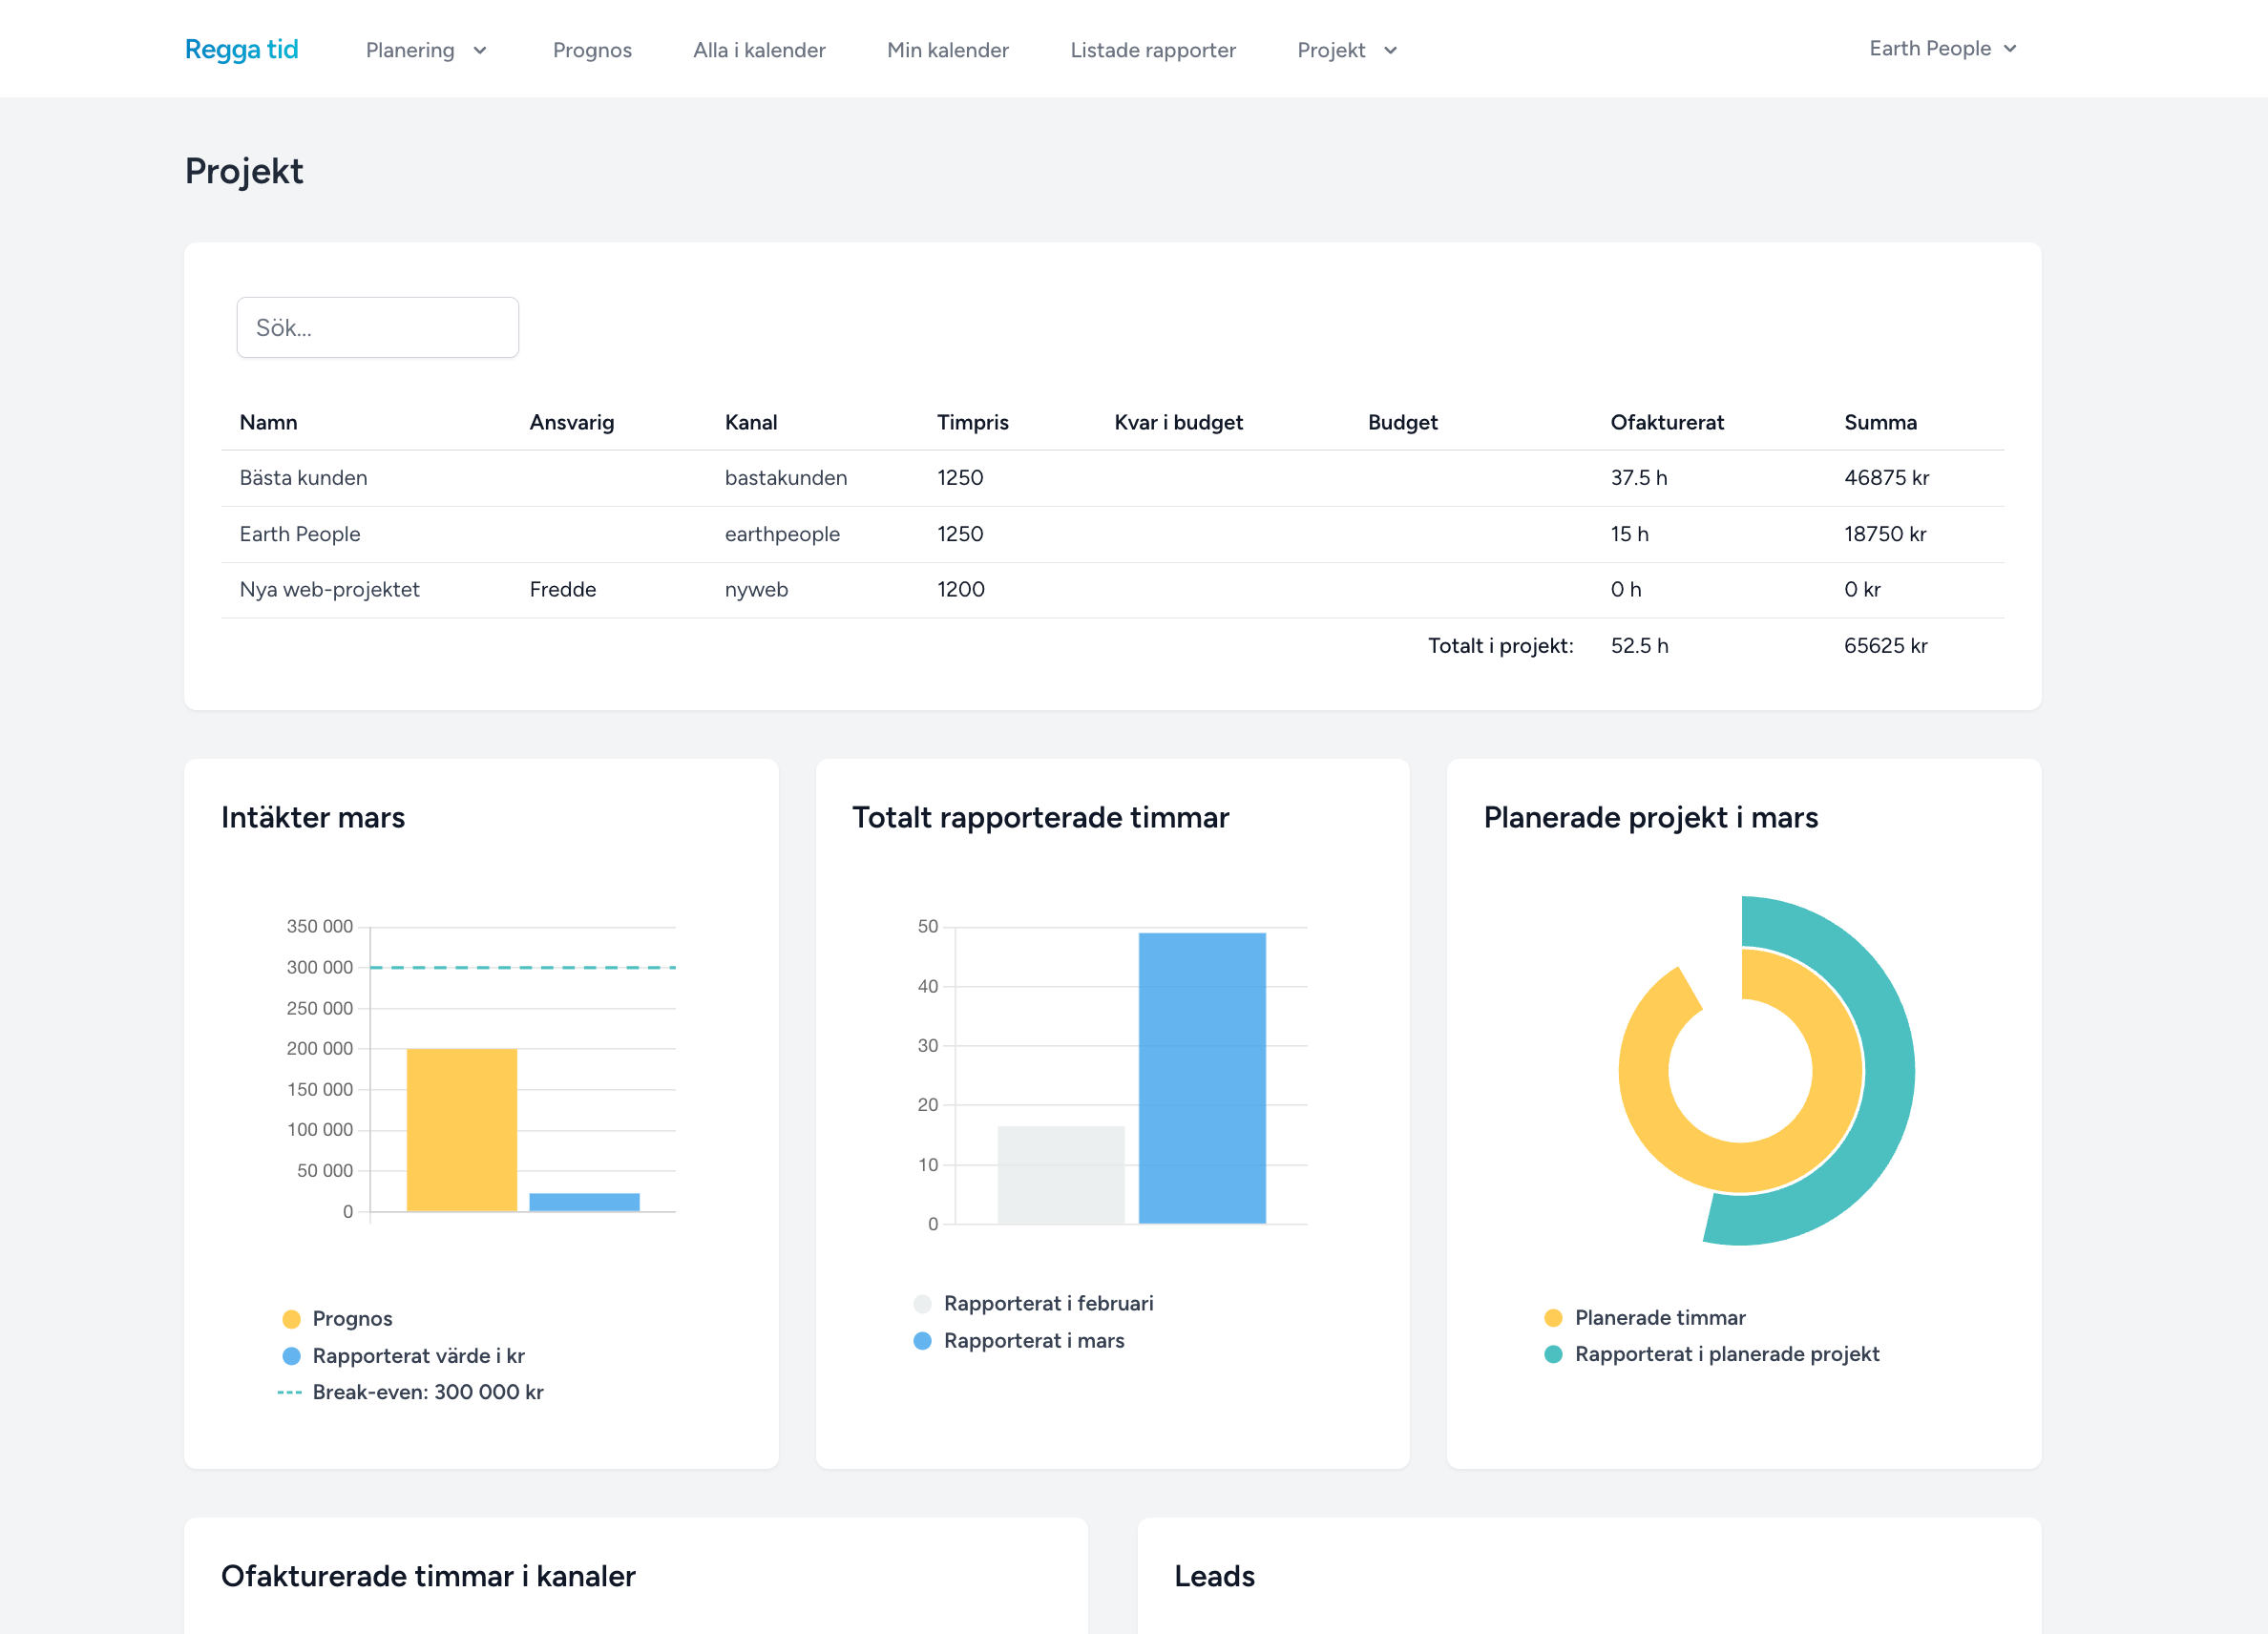The image size is (2268, 1634).
Task: Open the Projekt navigation dropdown
Action: click(x=1346, y=50)
